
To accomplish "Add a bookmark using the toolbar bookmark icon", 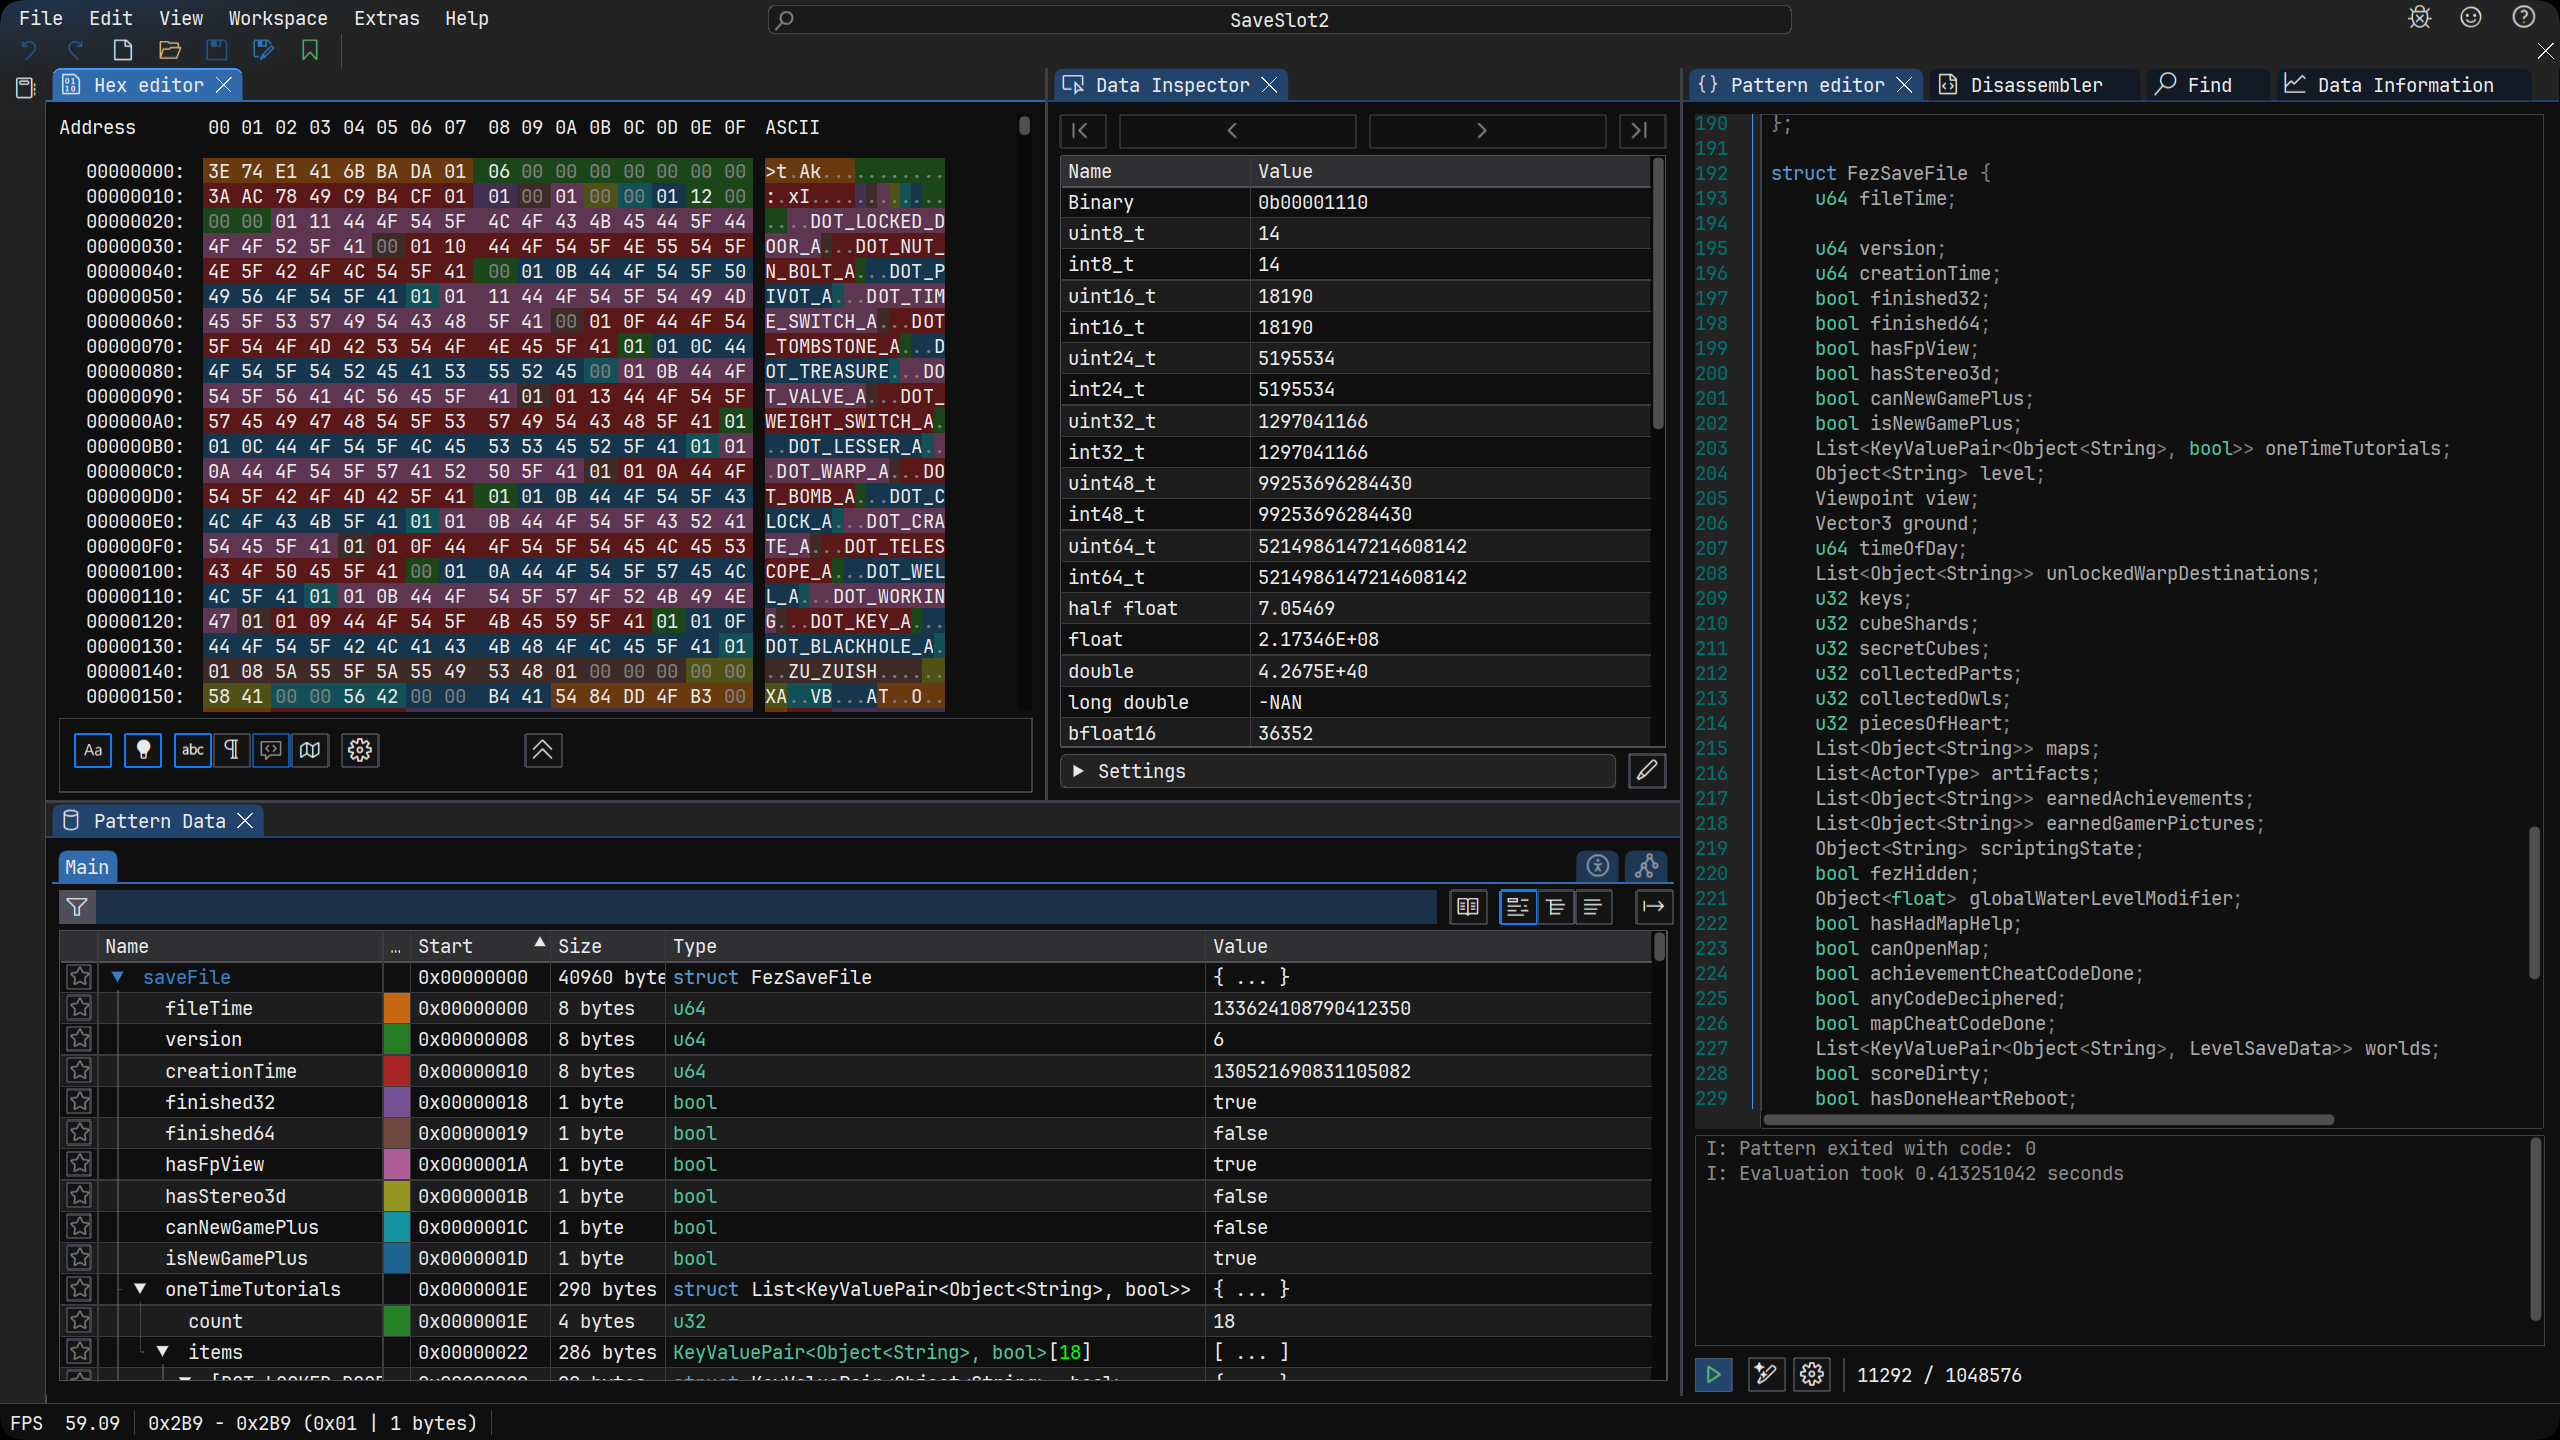I will [310, 50].
